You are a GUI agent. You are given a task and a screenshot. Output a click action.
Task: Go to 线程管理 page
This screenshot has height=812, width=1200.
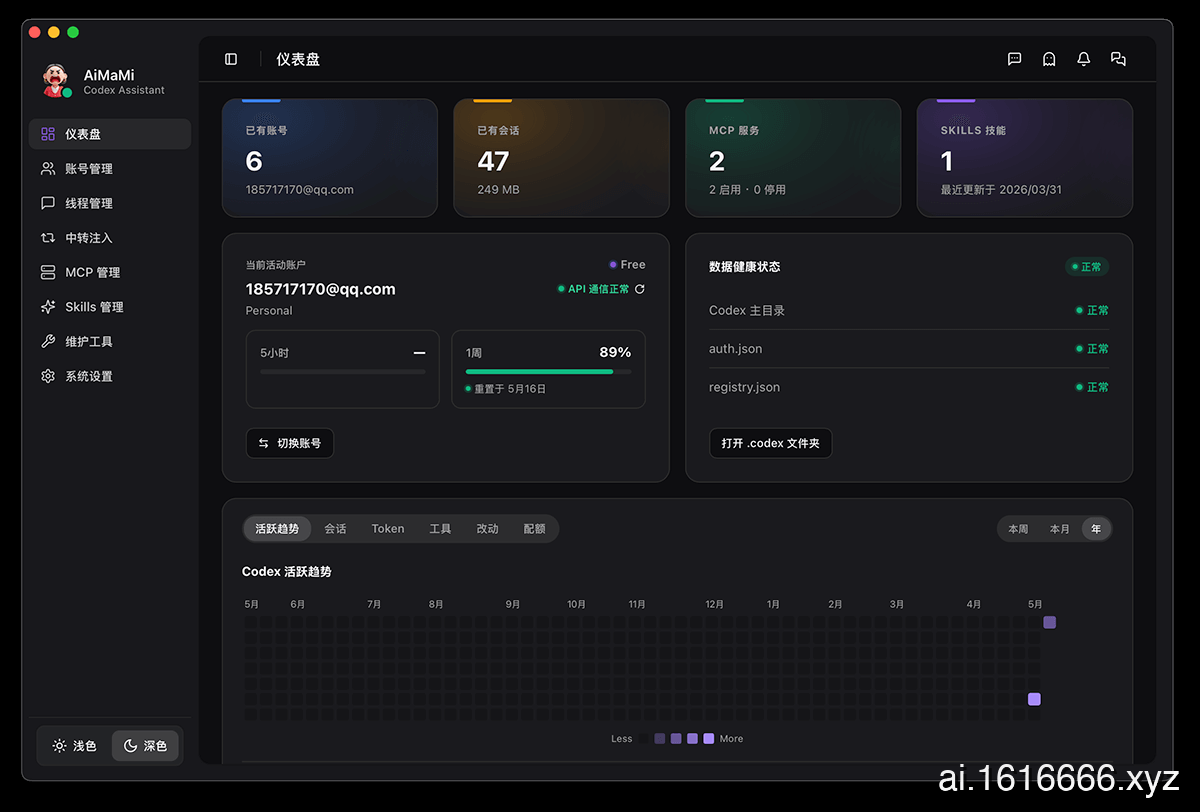coord(110,203)
